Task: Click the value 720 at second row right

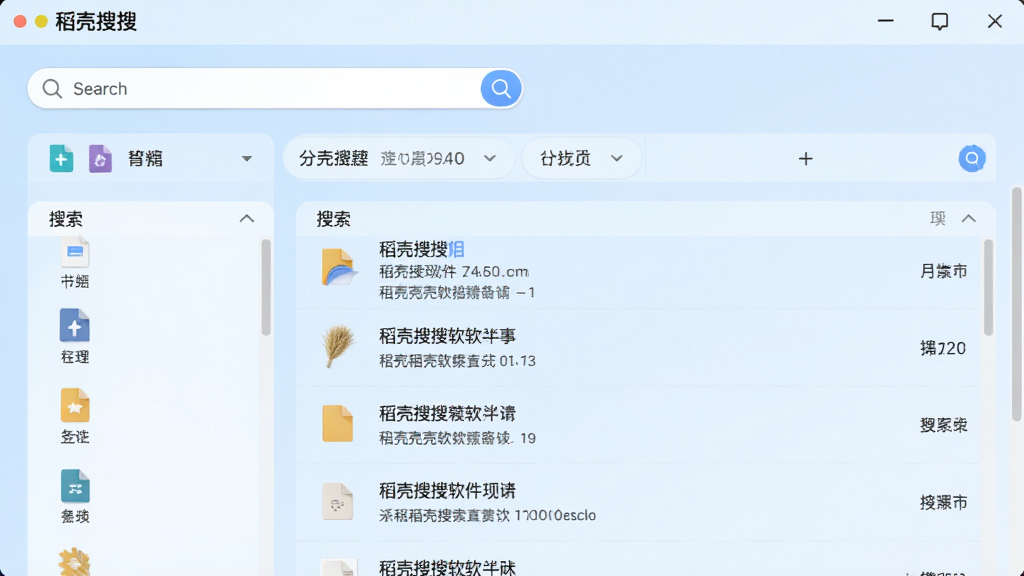Action: click(x=943, y=348)
